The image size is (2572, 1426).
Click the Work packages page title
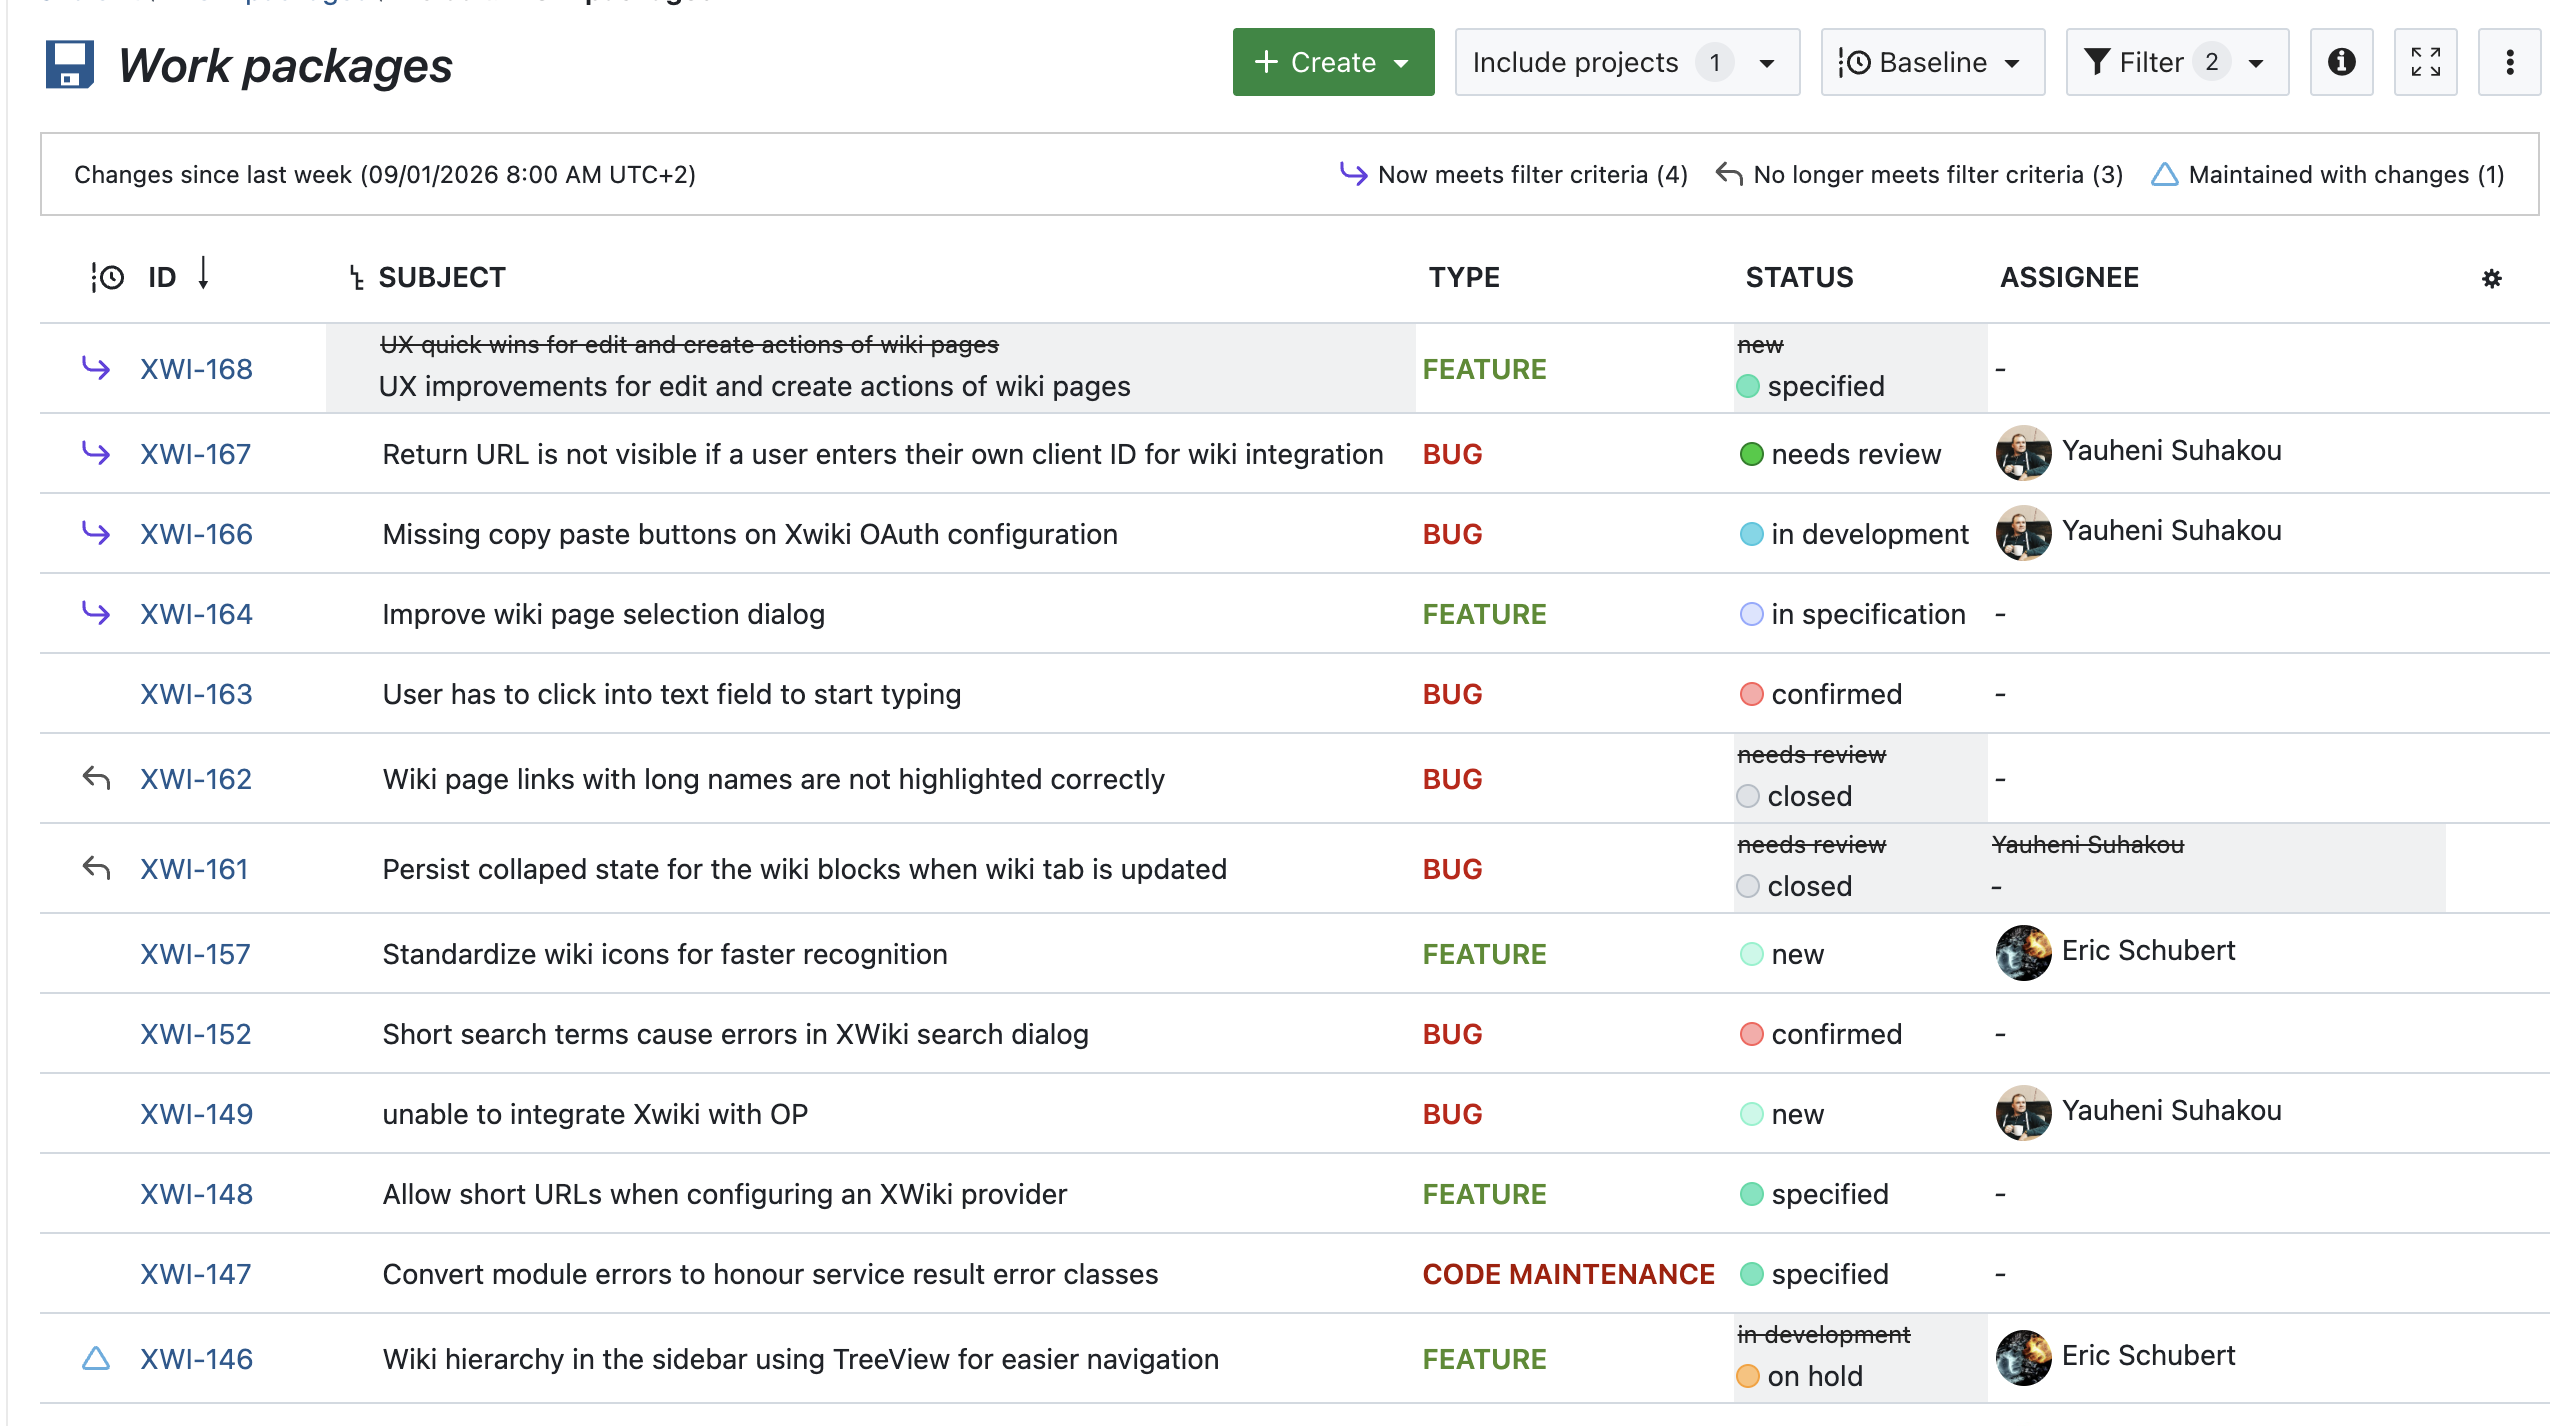click(285, 66)
